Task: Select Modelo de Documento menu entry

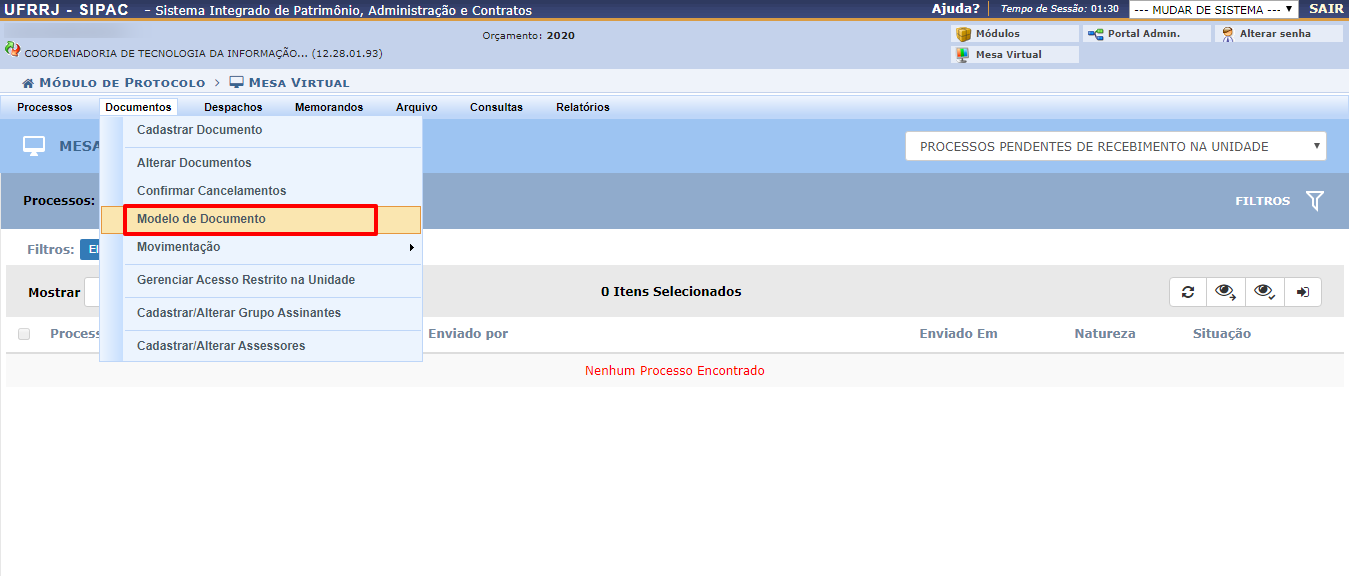Action: tap(202, 219)
